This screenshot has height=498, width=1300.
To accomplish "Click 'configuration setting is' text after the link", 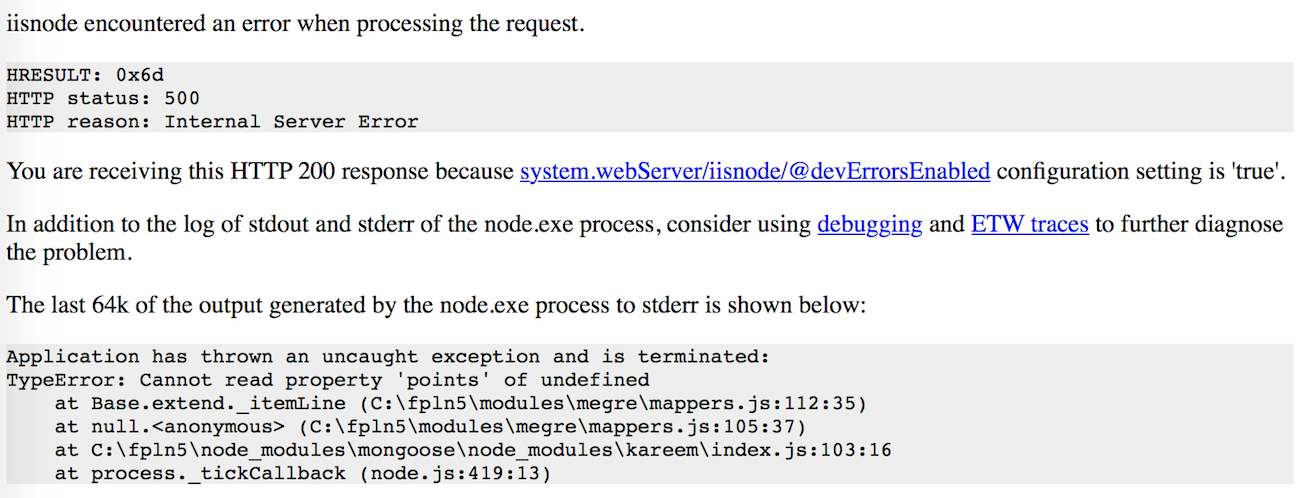I will tap(1098, 171).
